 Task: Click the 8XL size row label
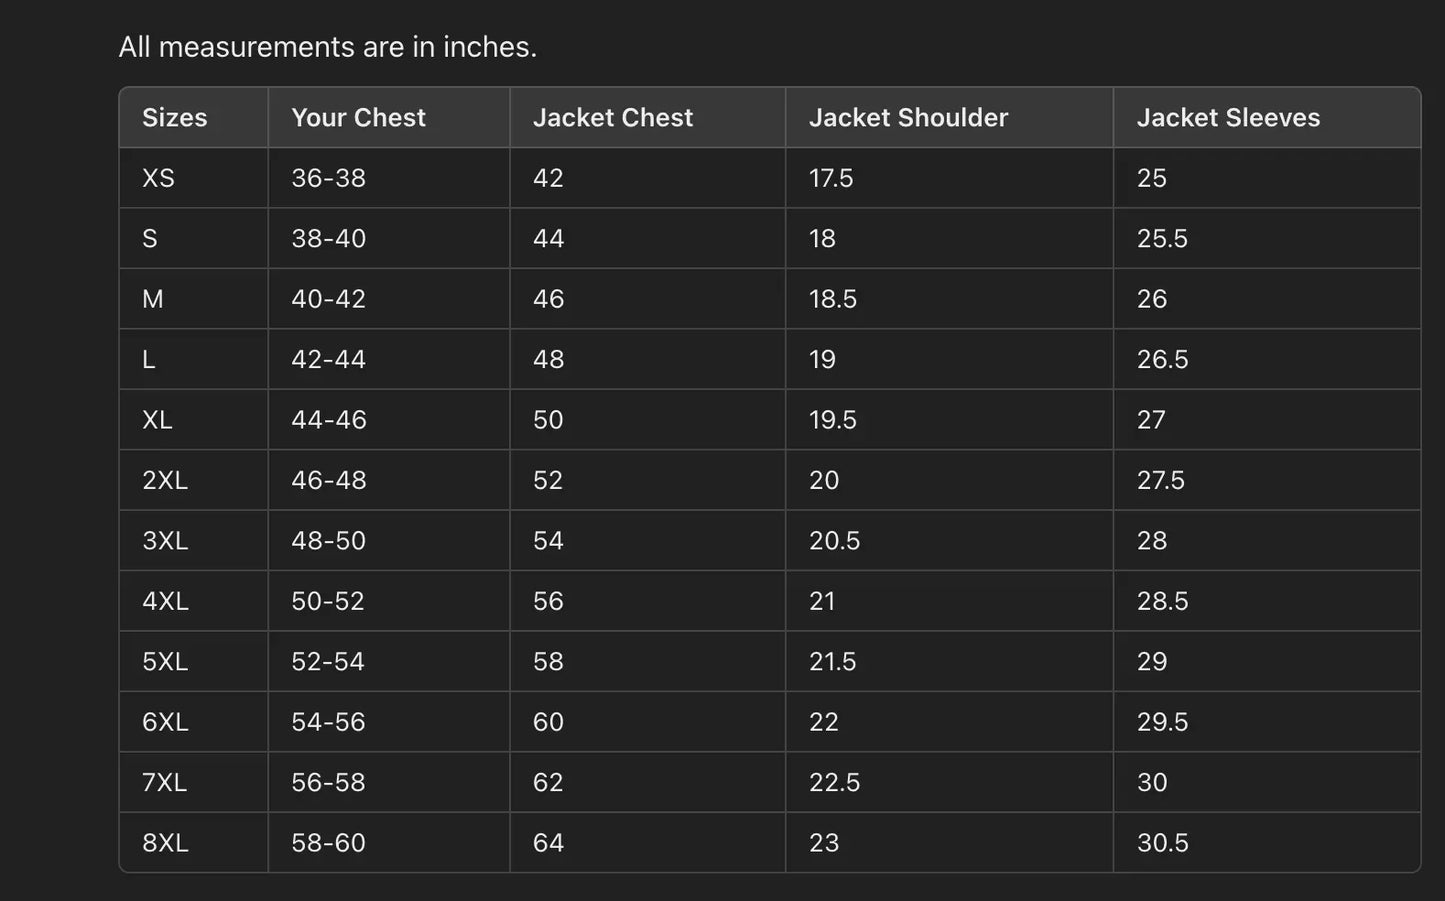[165, 843]
